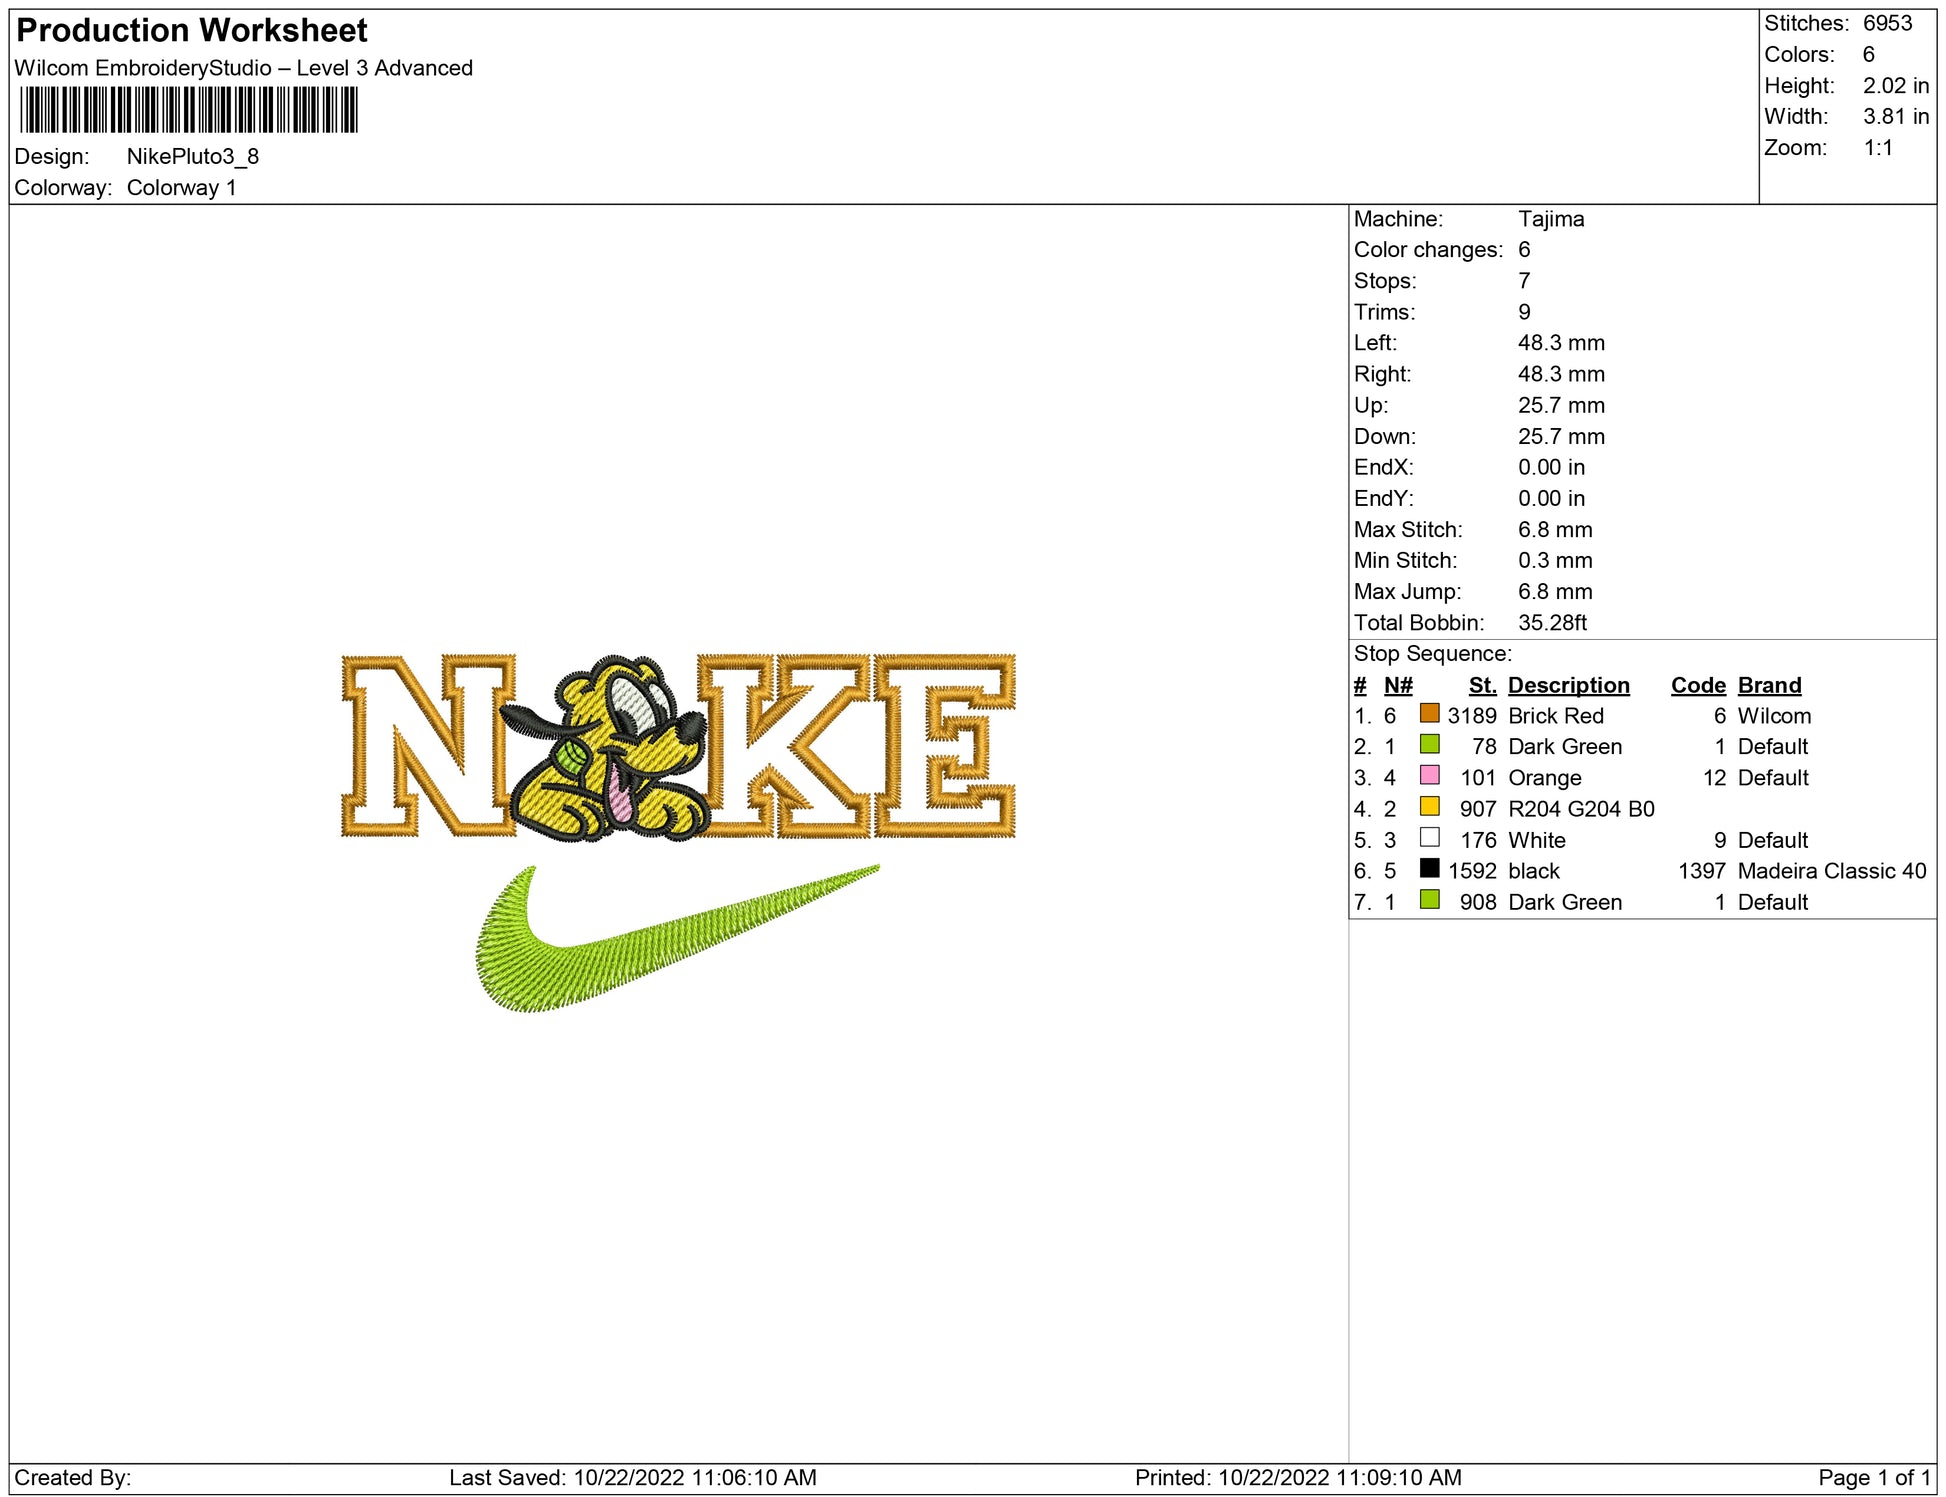Click the last Dark Green swatch in row 7
This screenshot has width=1946, height=1497.
coord(1429,900)
